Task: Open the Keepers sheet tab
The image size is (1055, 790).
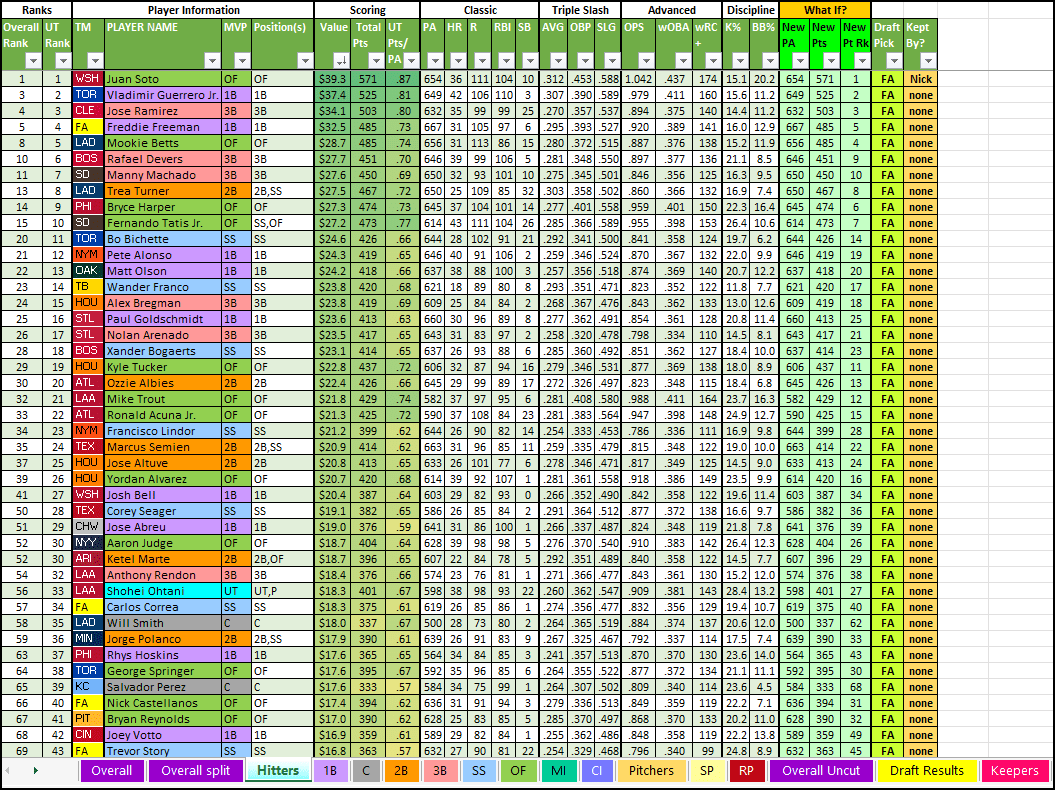Action: coord(1015,770)
